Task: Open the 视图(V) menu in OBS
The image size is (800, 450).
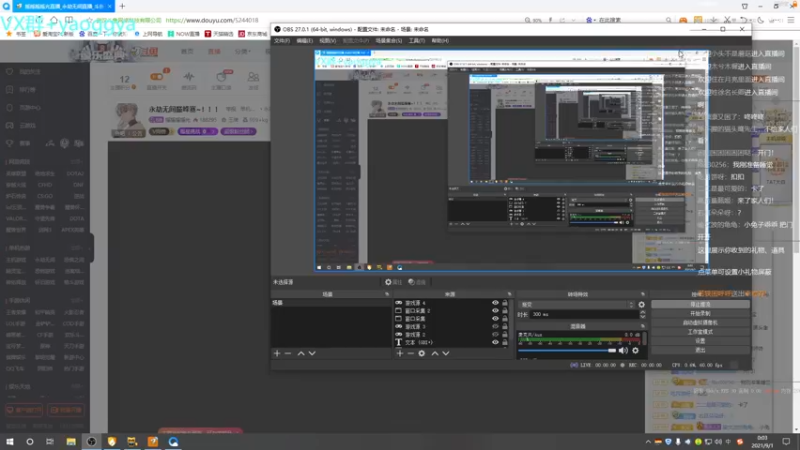Action: pos(328,41)
